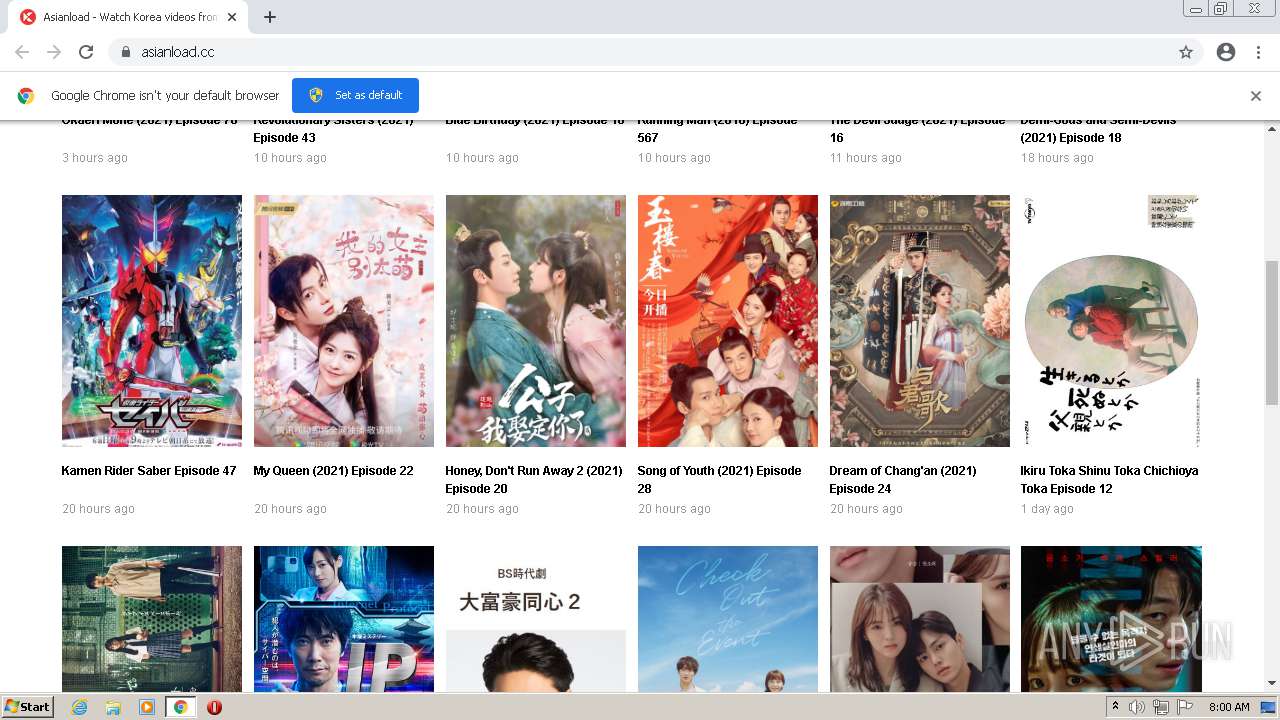Click '11 hours ago' under The Devil Judge
Screen dimensions: 1280x720
tap(866, 158)
